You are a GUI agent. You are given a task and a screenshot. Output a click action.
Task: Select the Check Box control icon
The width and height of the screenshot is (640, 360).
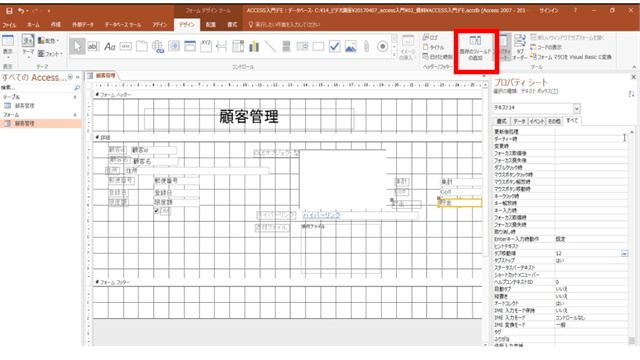click(334, 47)
